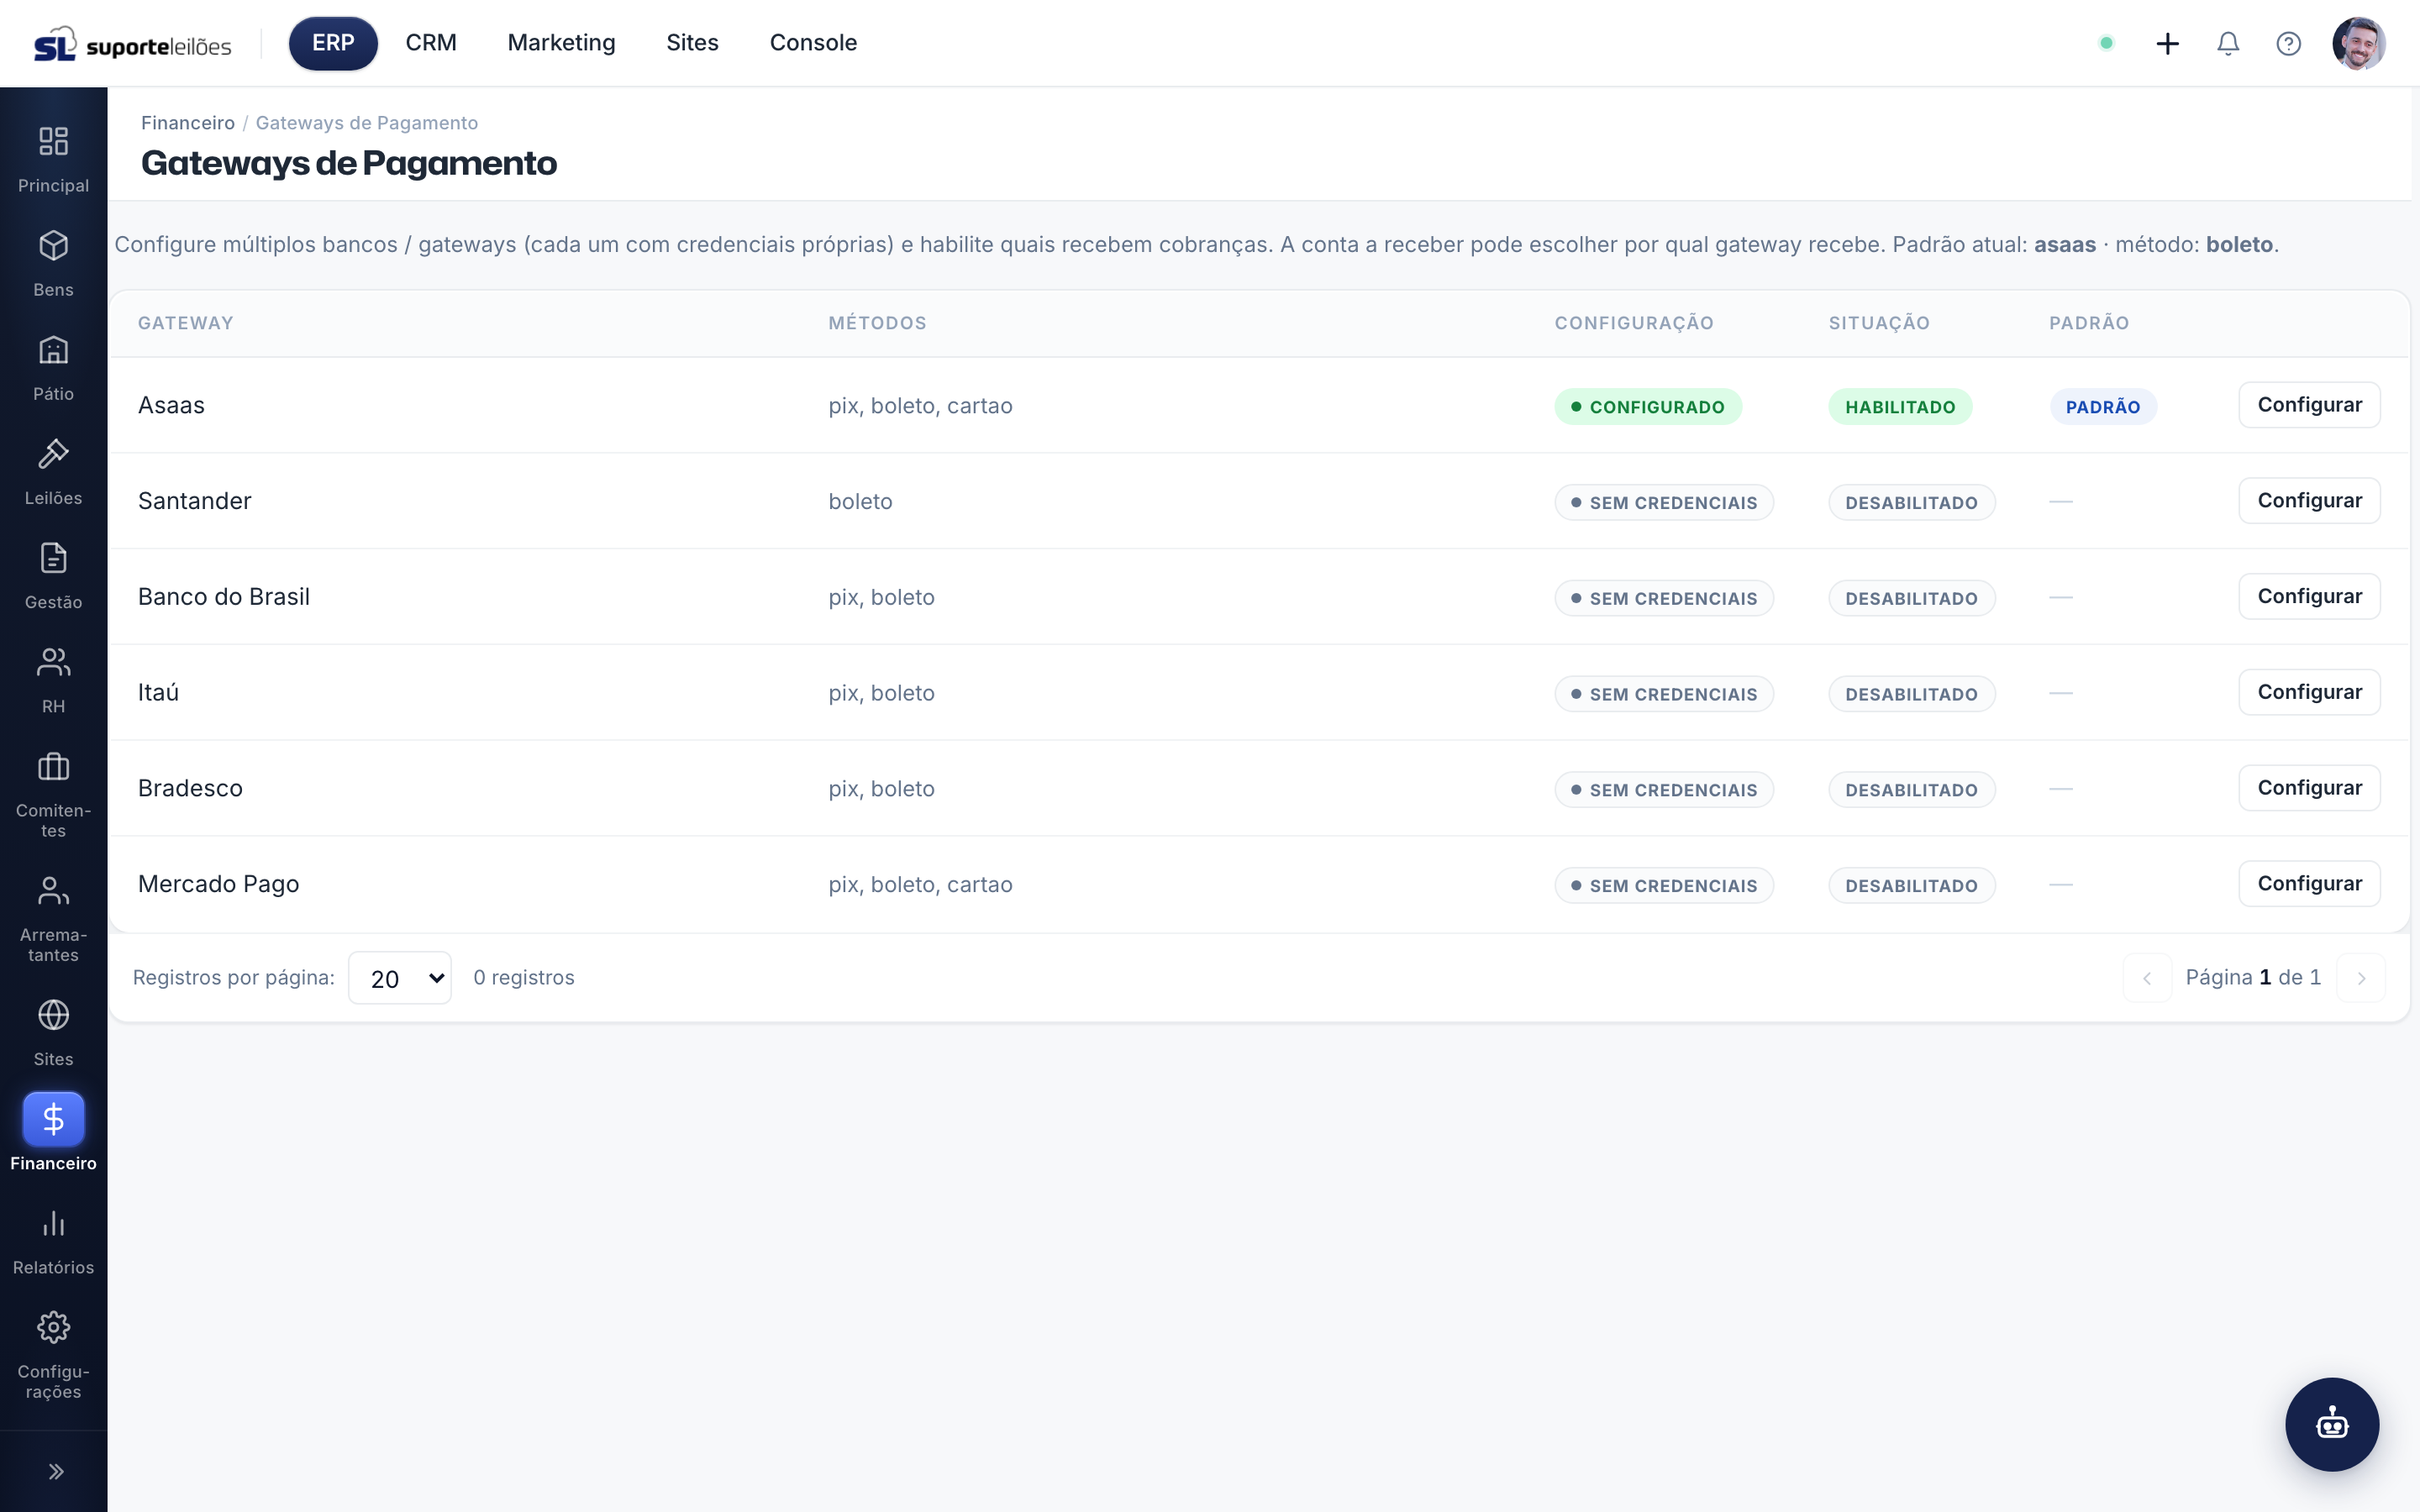Select the Banco do Brasil row name

[x=224, y=597]
